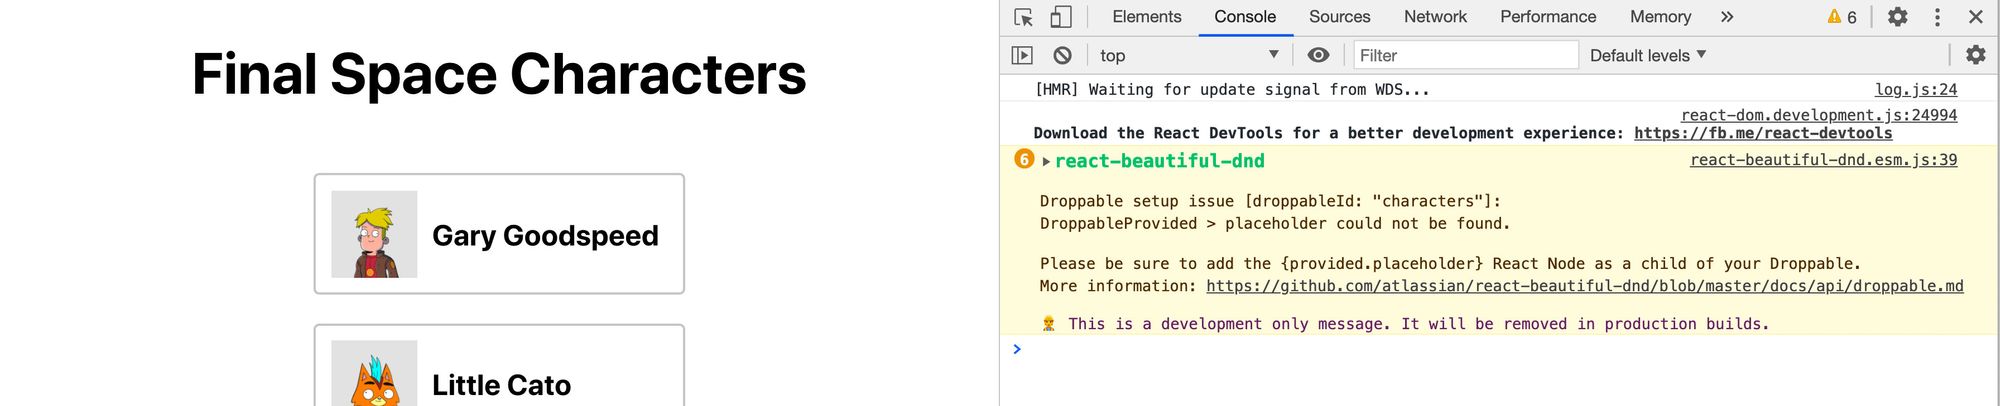Open the top JavaScript context dropdown
This screenshot has height=406, width=2000.
coord(1188,55)
